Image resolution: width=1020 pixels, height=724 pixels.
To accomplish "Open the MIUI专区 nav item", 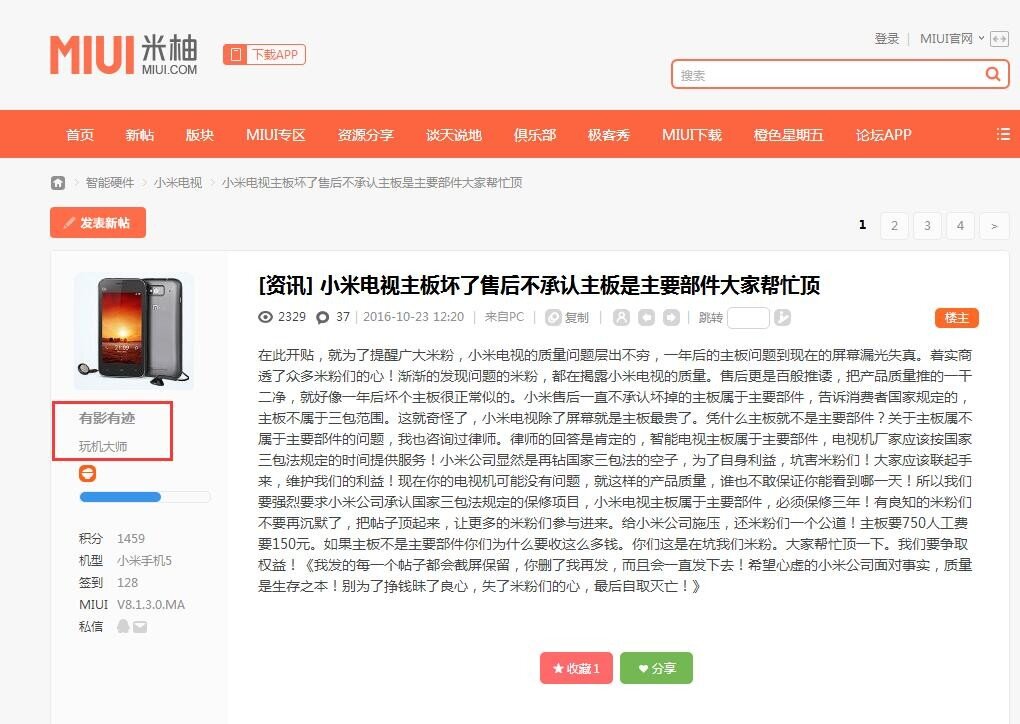I will [276, 135].
